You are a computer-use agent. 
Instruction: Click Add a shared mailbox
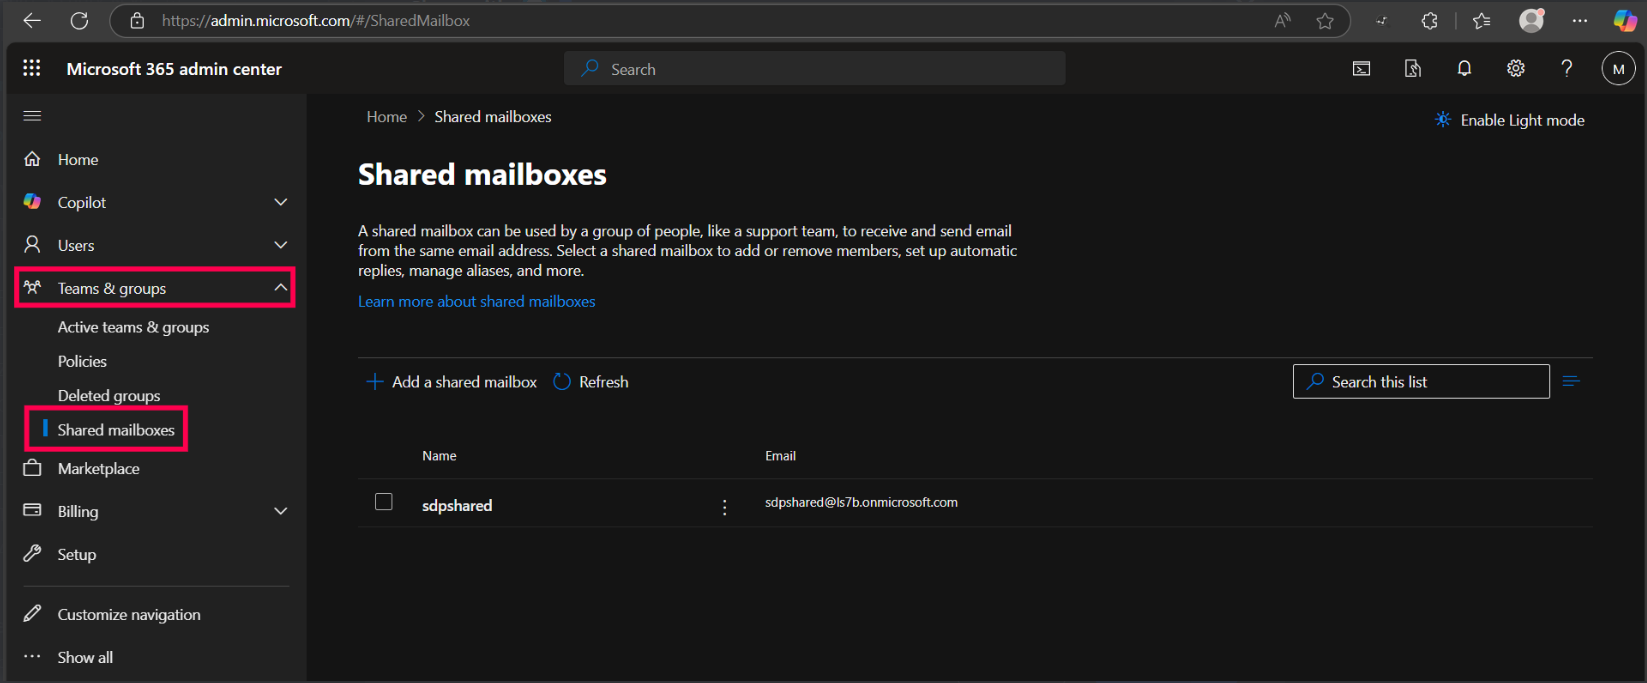click(452, 382)
